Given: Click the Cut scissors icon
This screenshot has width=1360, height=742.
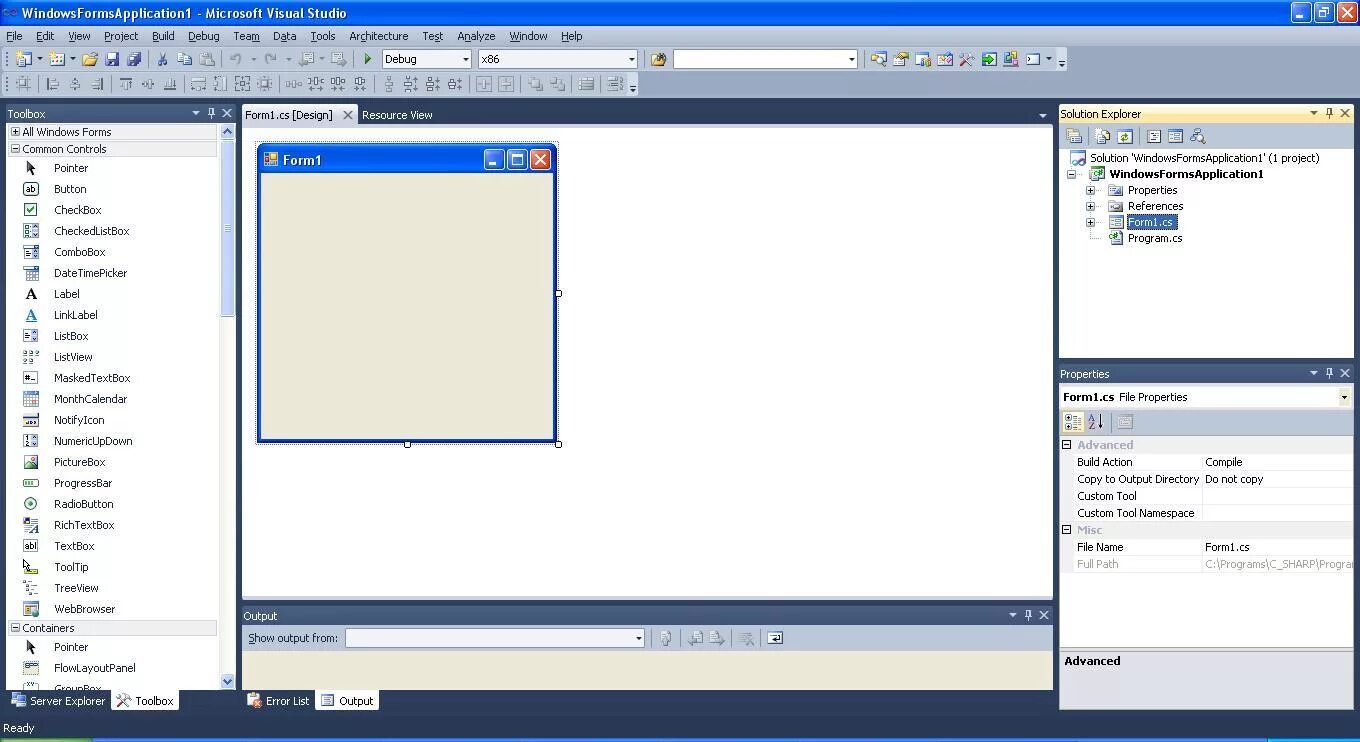Looking at the screenshot, I should 162,59.
